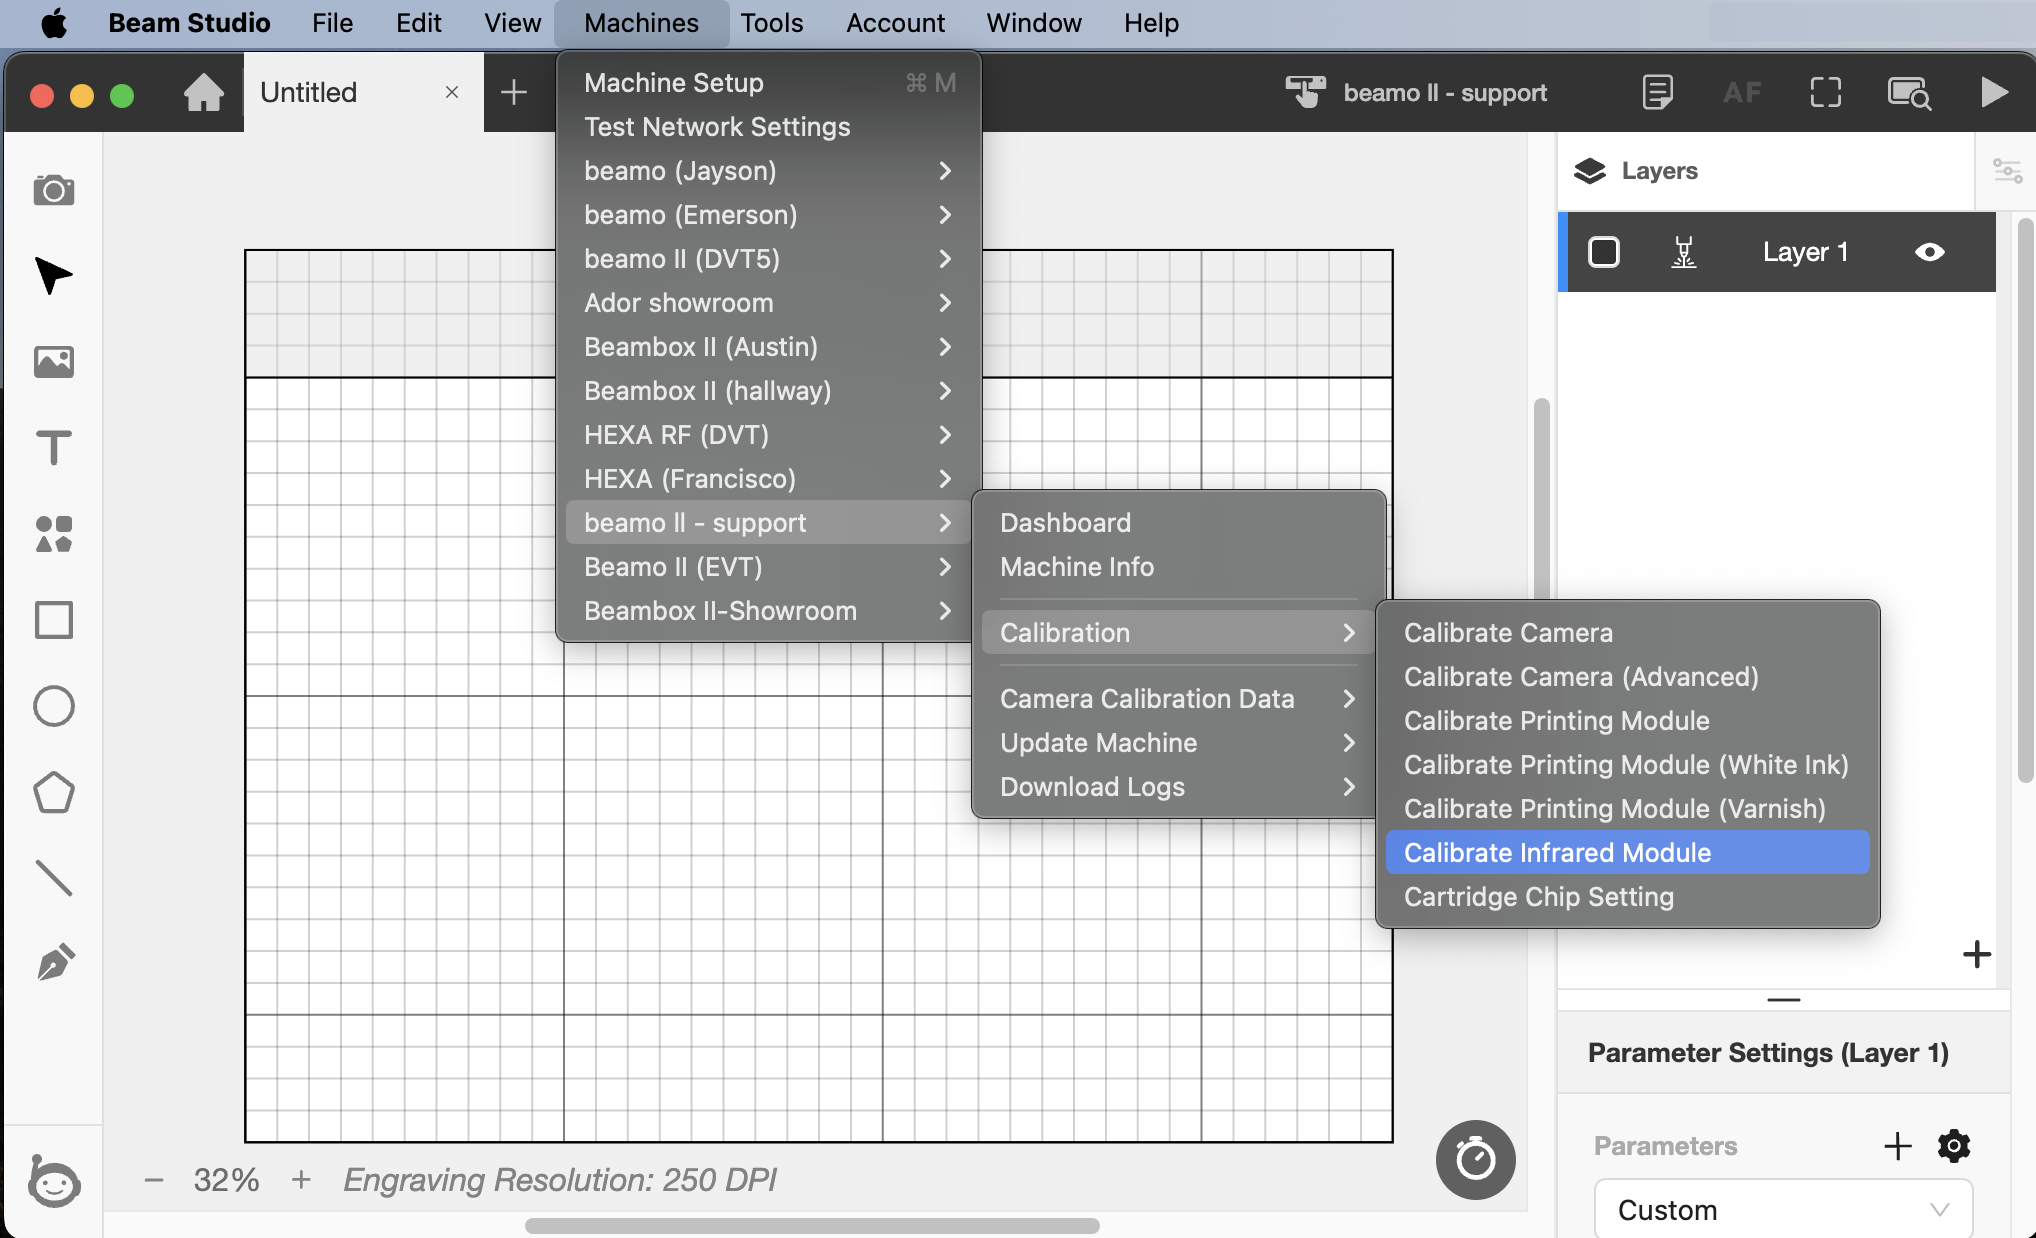Image resolution: width=2036 pixels, height=1238 pixels.
Task: Expand the Download Logs submenu
Action: click(1178, 787)
